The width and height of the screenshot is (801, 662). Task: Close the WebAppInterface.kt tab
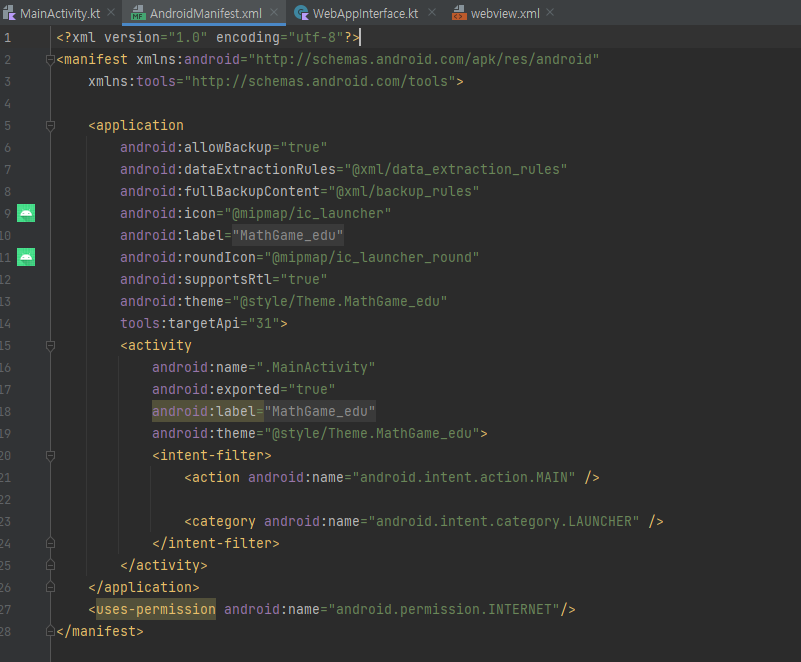(432, 12)
